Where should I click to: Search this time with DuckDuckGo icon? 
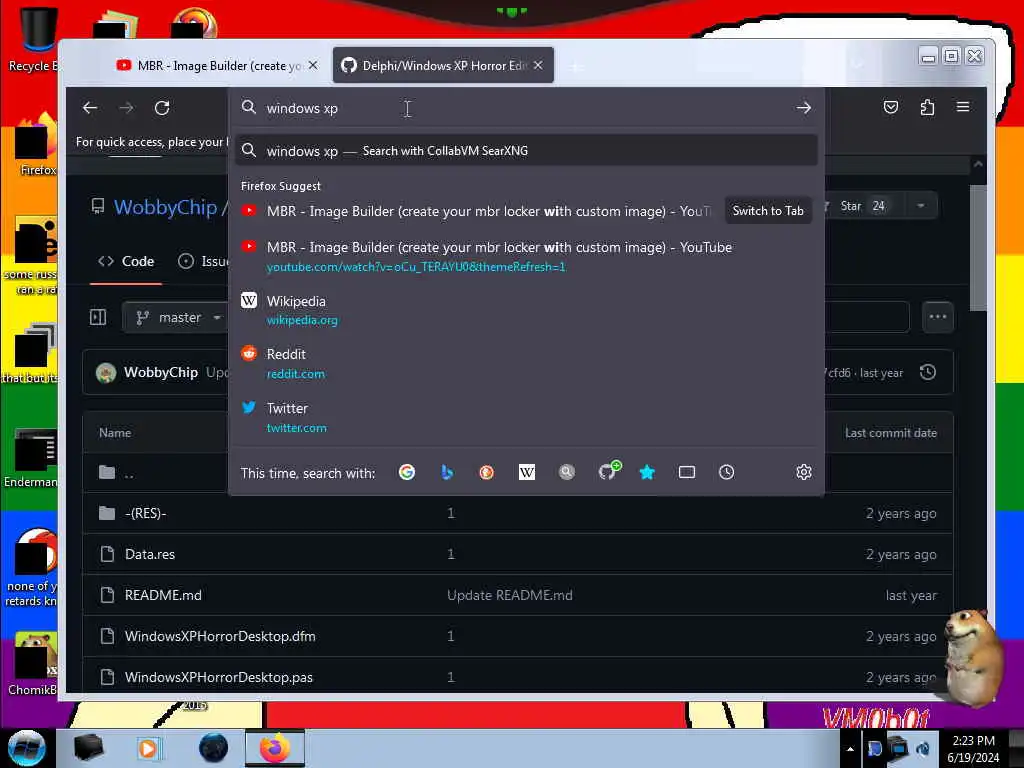487,472
